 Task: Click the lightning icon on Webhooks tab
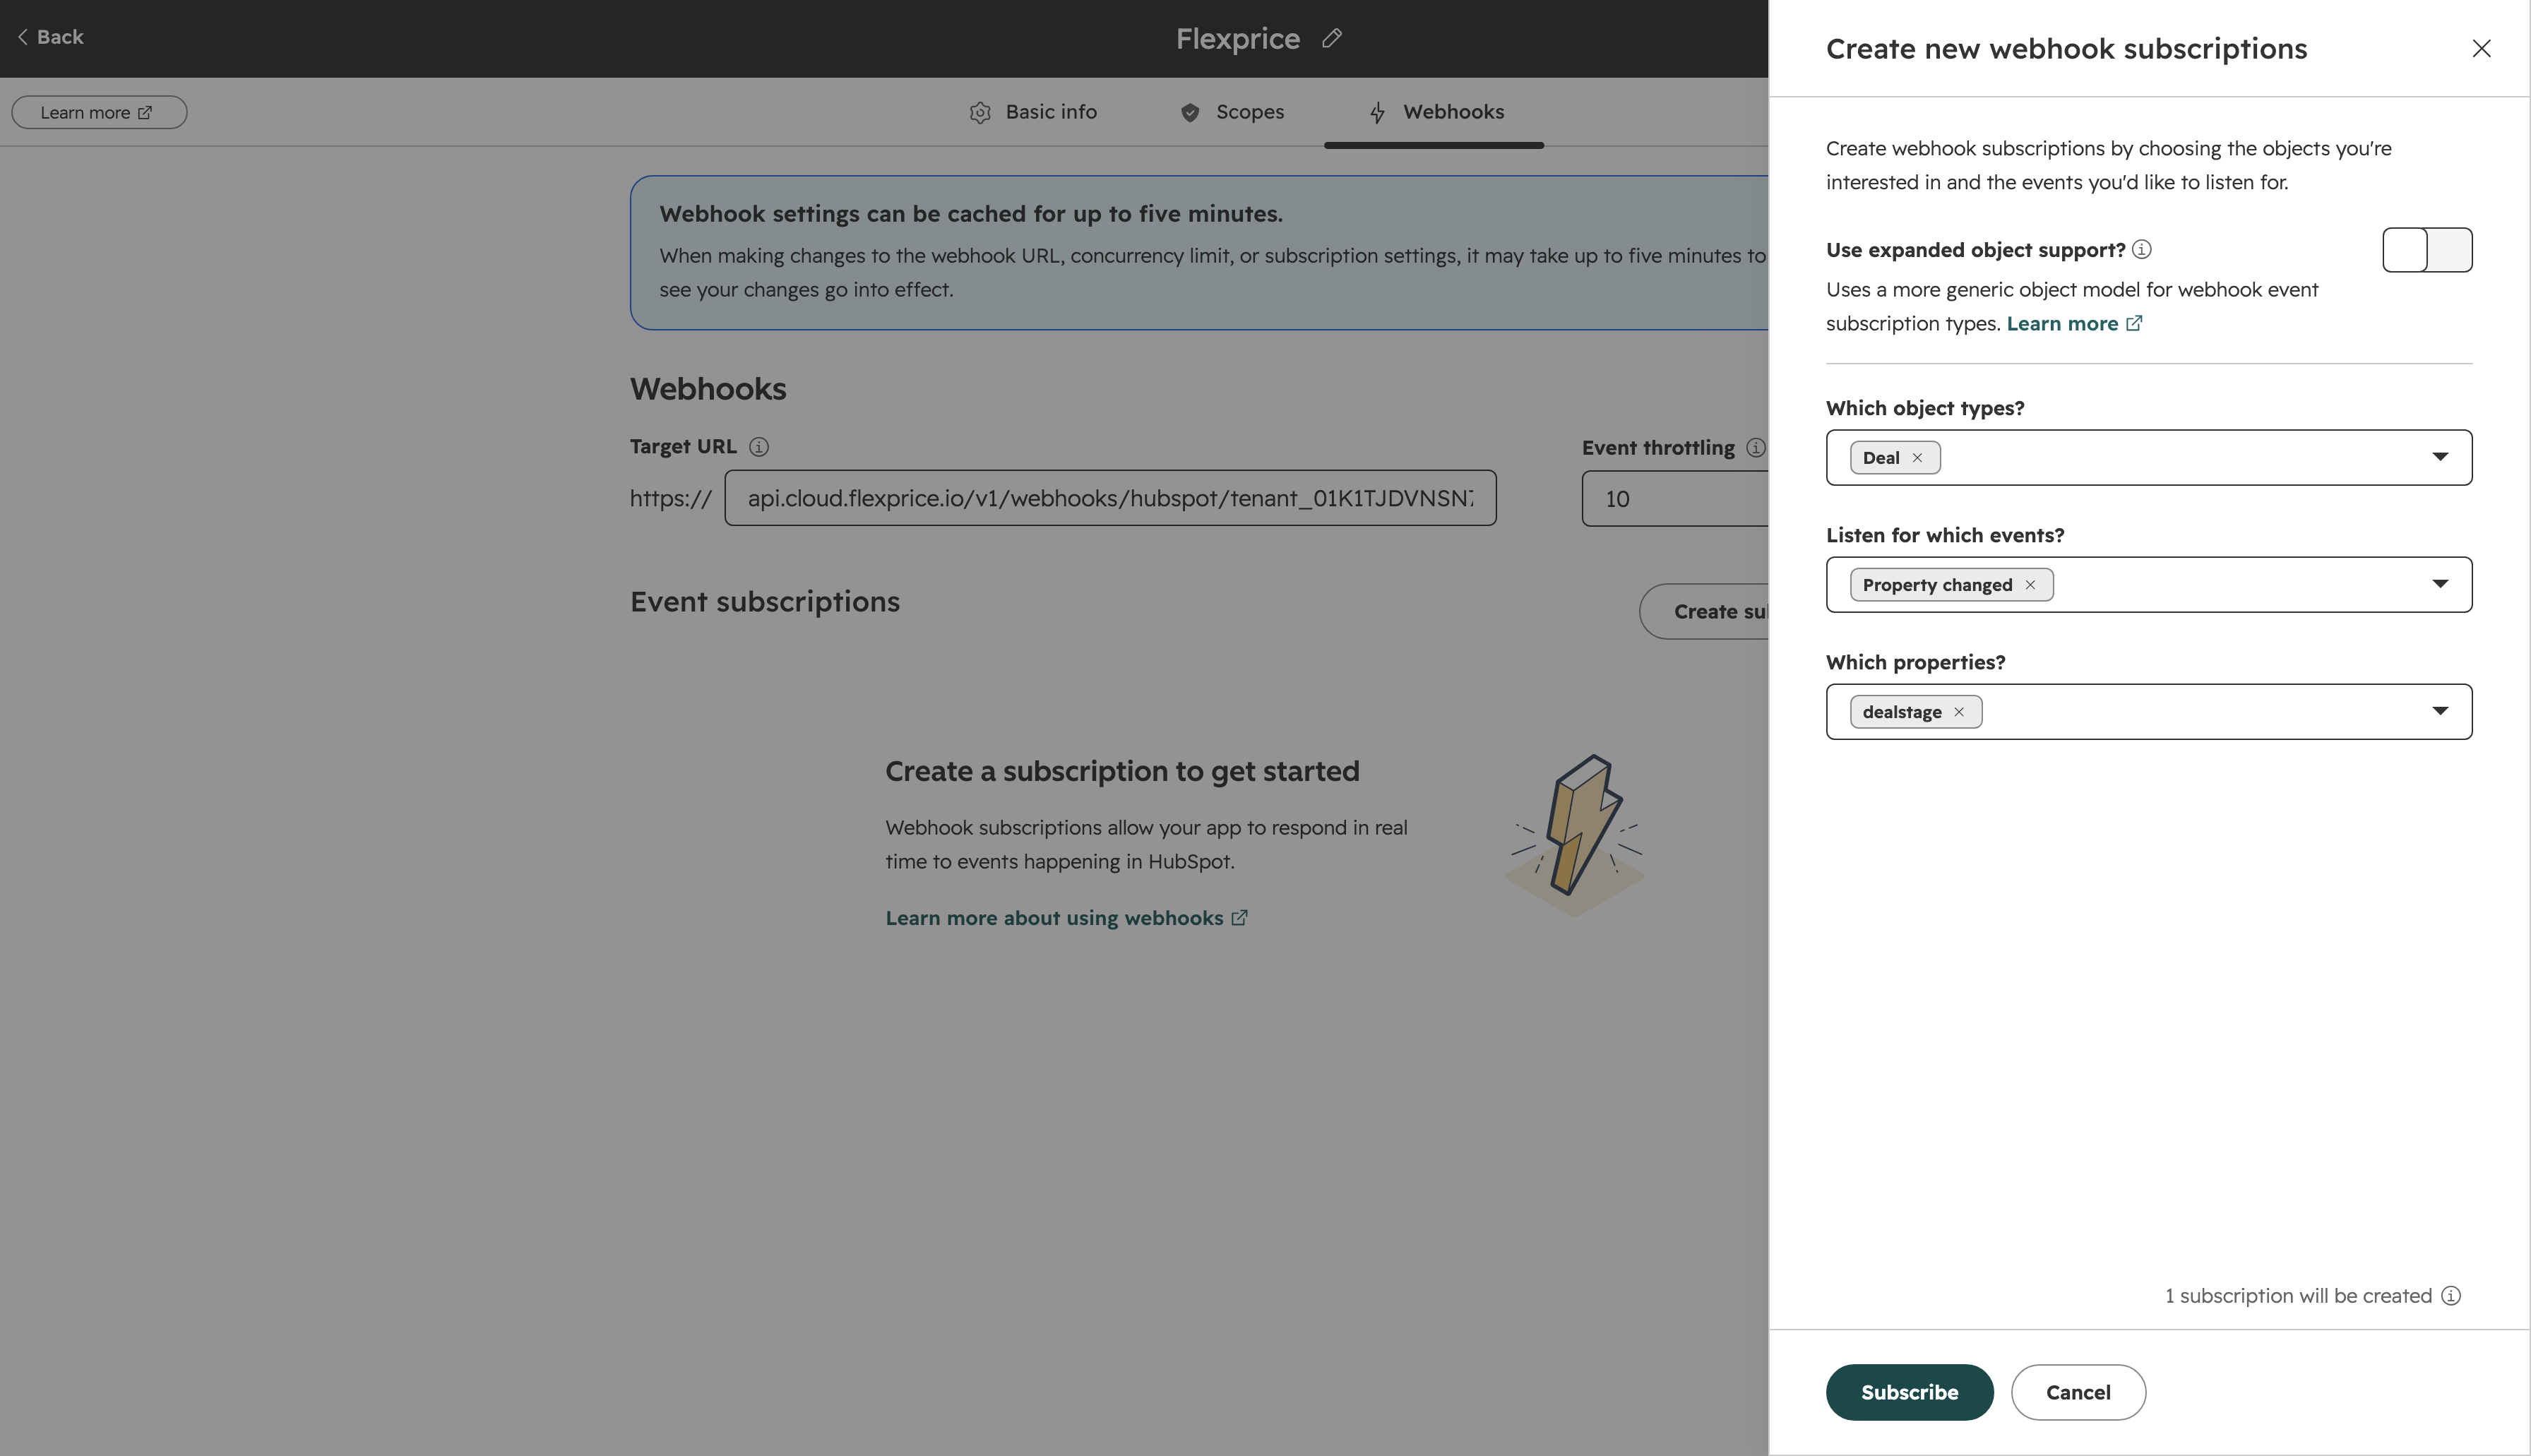tap(1378, 113)
